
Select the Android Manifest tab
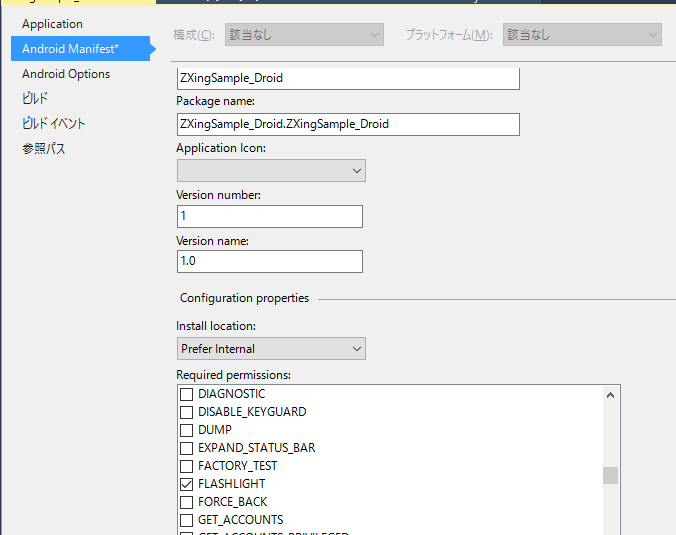(x=81, y=49)
